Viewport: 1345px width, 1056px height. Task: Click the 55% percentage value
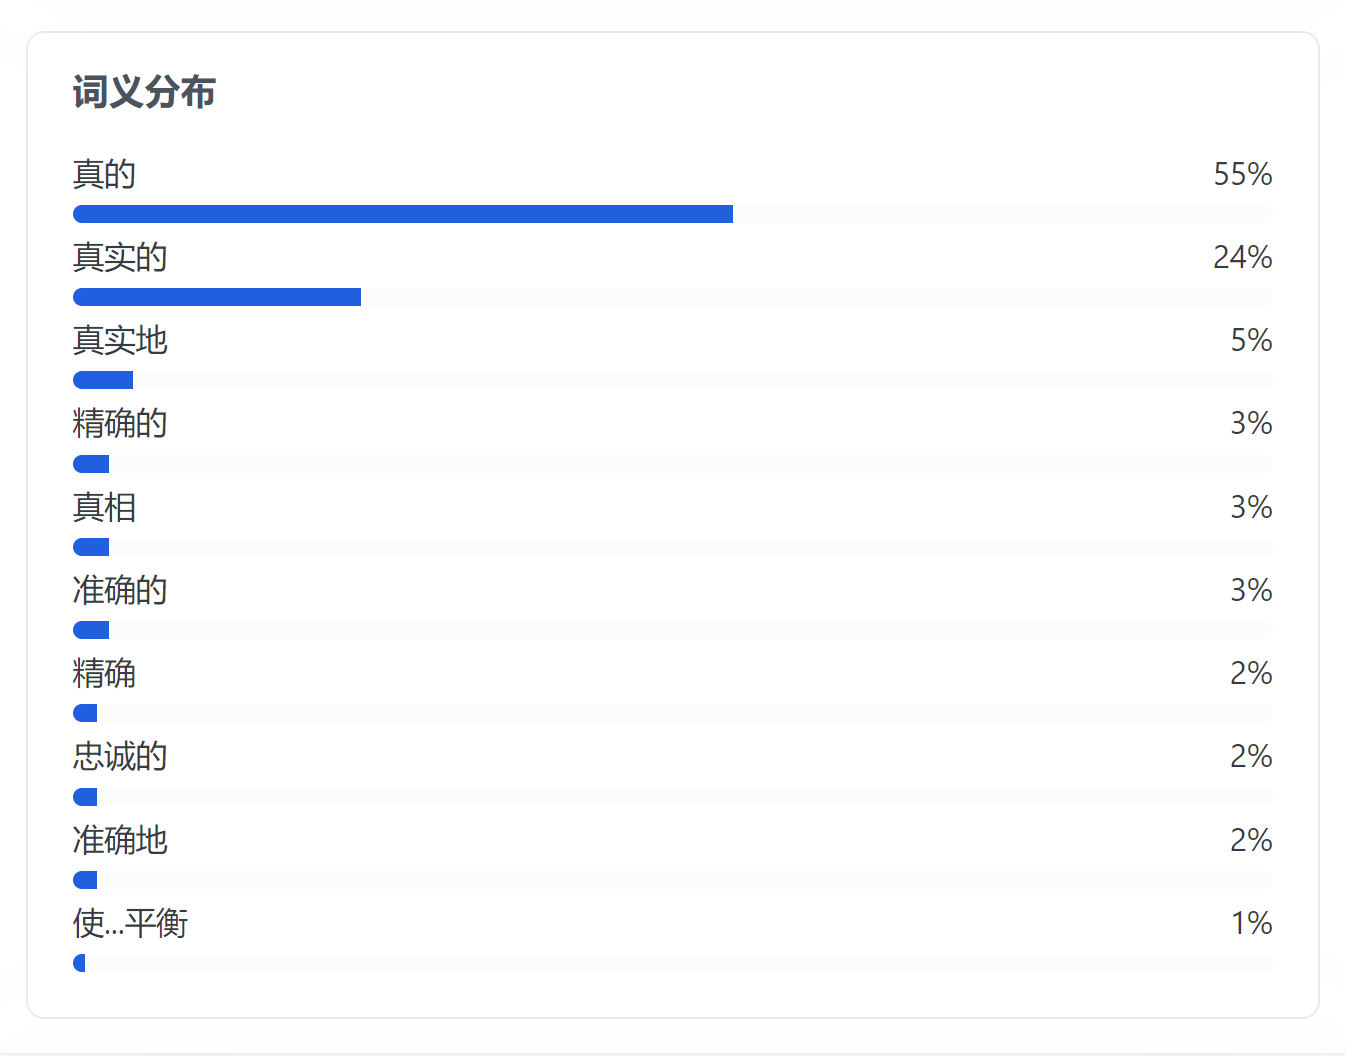pyautogui.click(x=1242, y=174)
